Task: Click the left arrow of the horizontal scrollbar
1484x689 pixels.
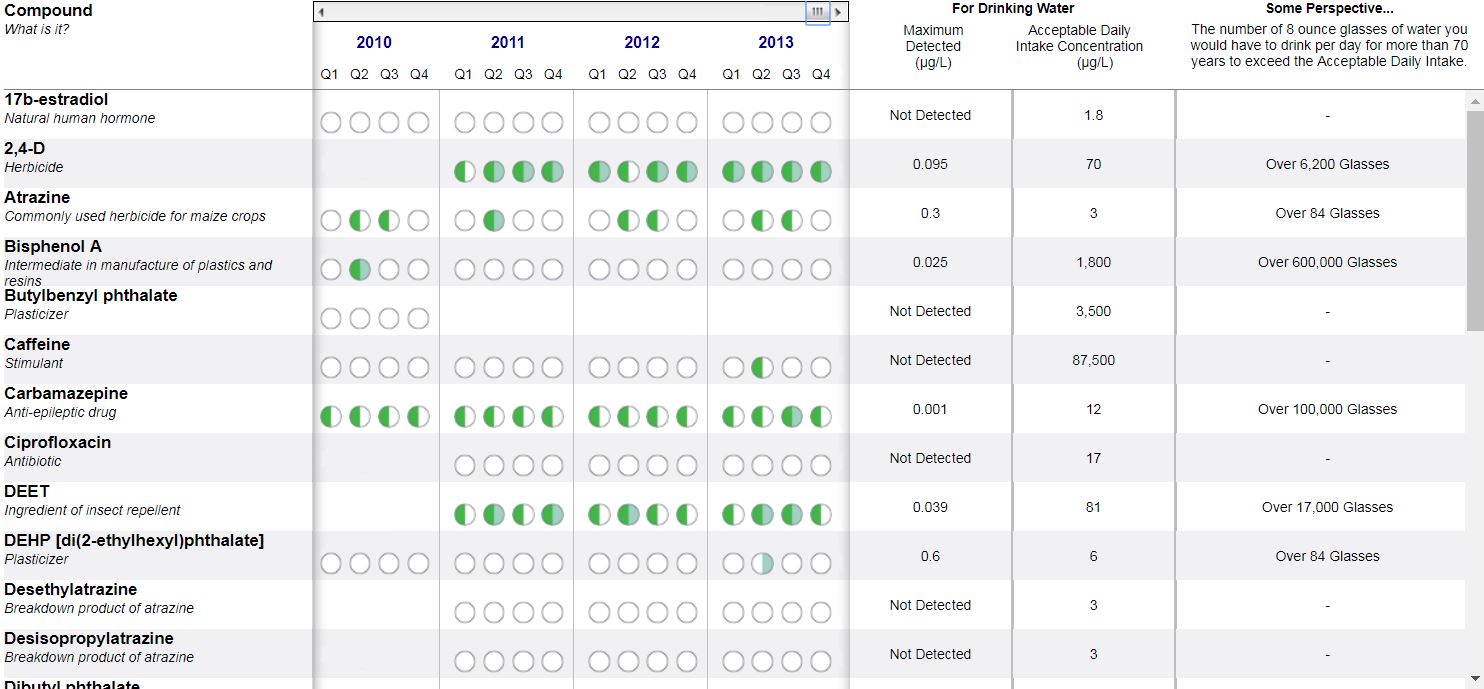Action: tap(320, 11)
